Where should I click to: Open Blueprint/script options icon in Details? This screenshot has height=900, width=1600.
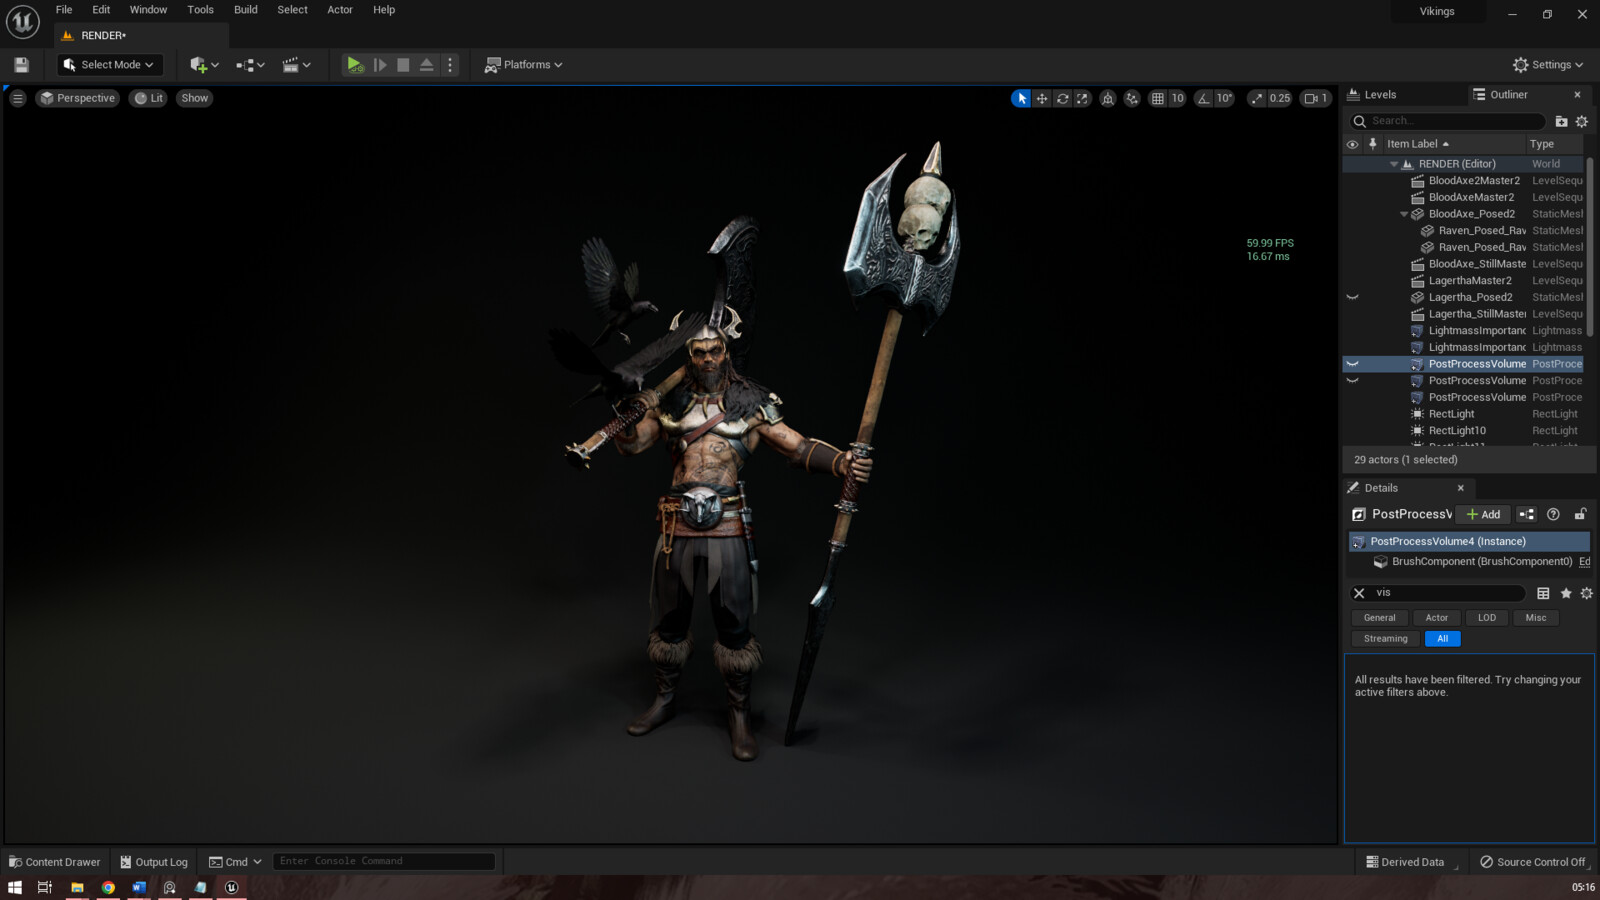[x=1526, y=515]
